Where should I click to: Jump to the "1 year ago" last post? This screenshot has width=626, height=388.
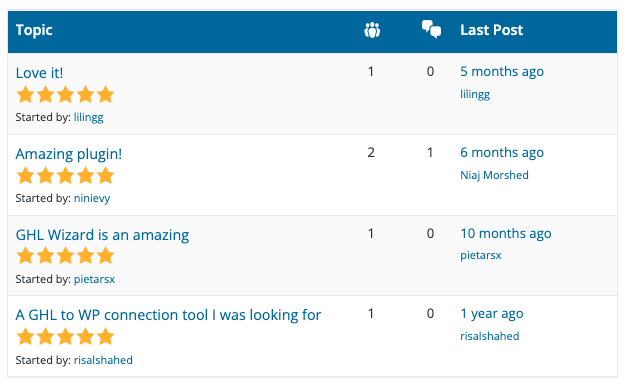[x=491, y=314]
